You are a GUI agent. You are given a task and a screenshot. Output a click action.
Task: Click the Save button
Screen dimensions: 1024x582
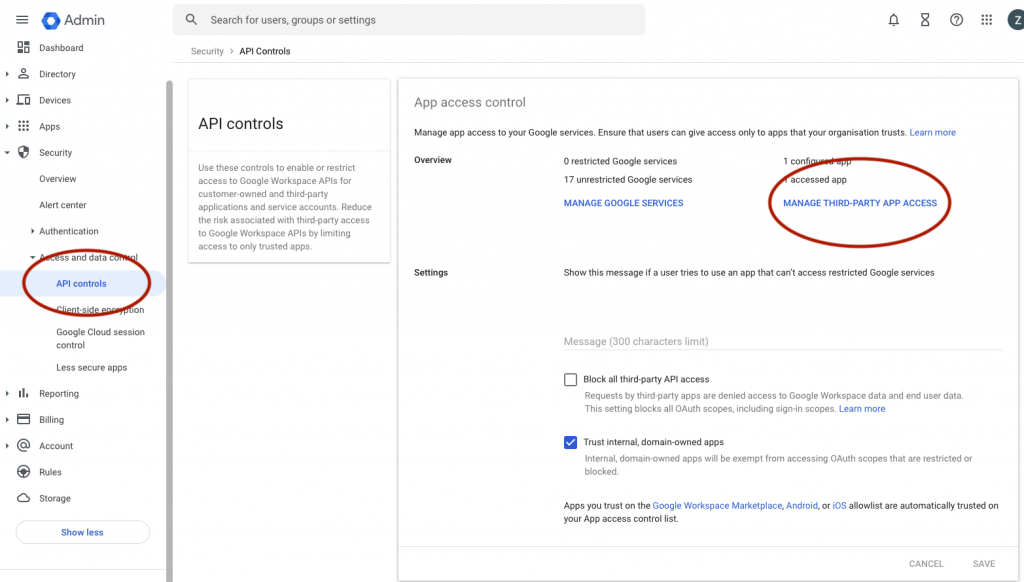pos(984,564)
